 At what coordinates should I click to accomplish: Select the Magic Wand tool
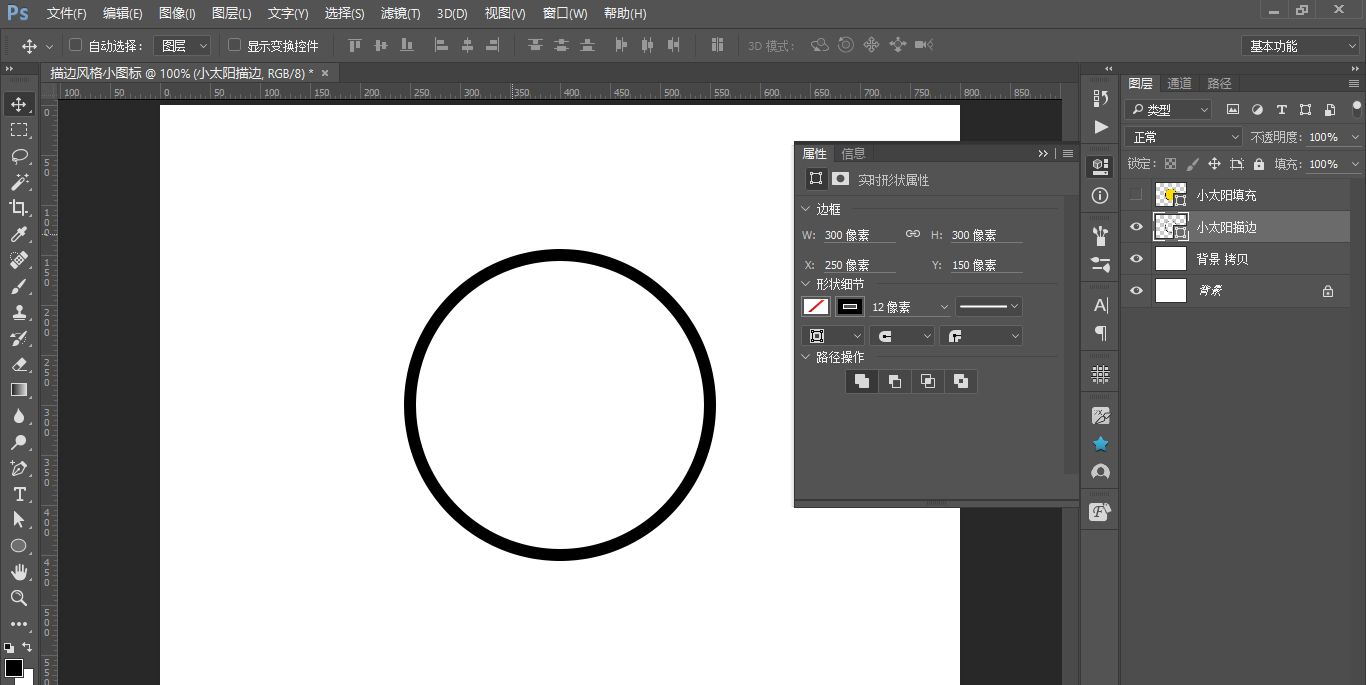19,182
